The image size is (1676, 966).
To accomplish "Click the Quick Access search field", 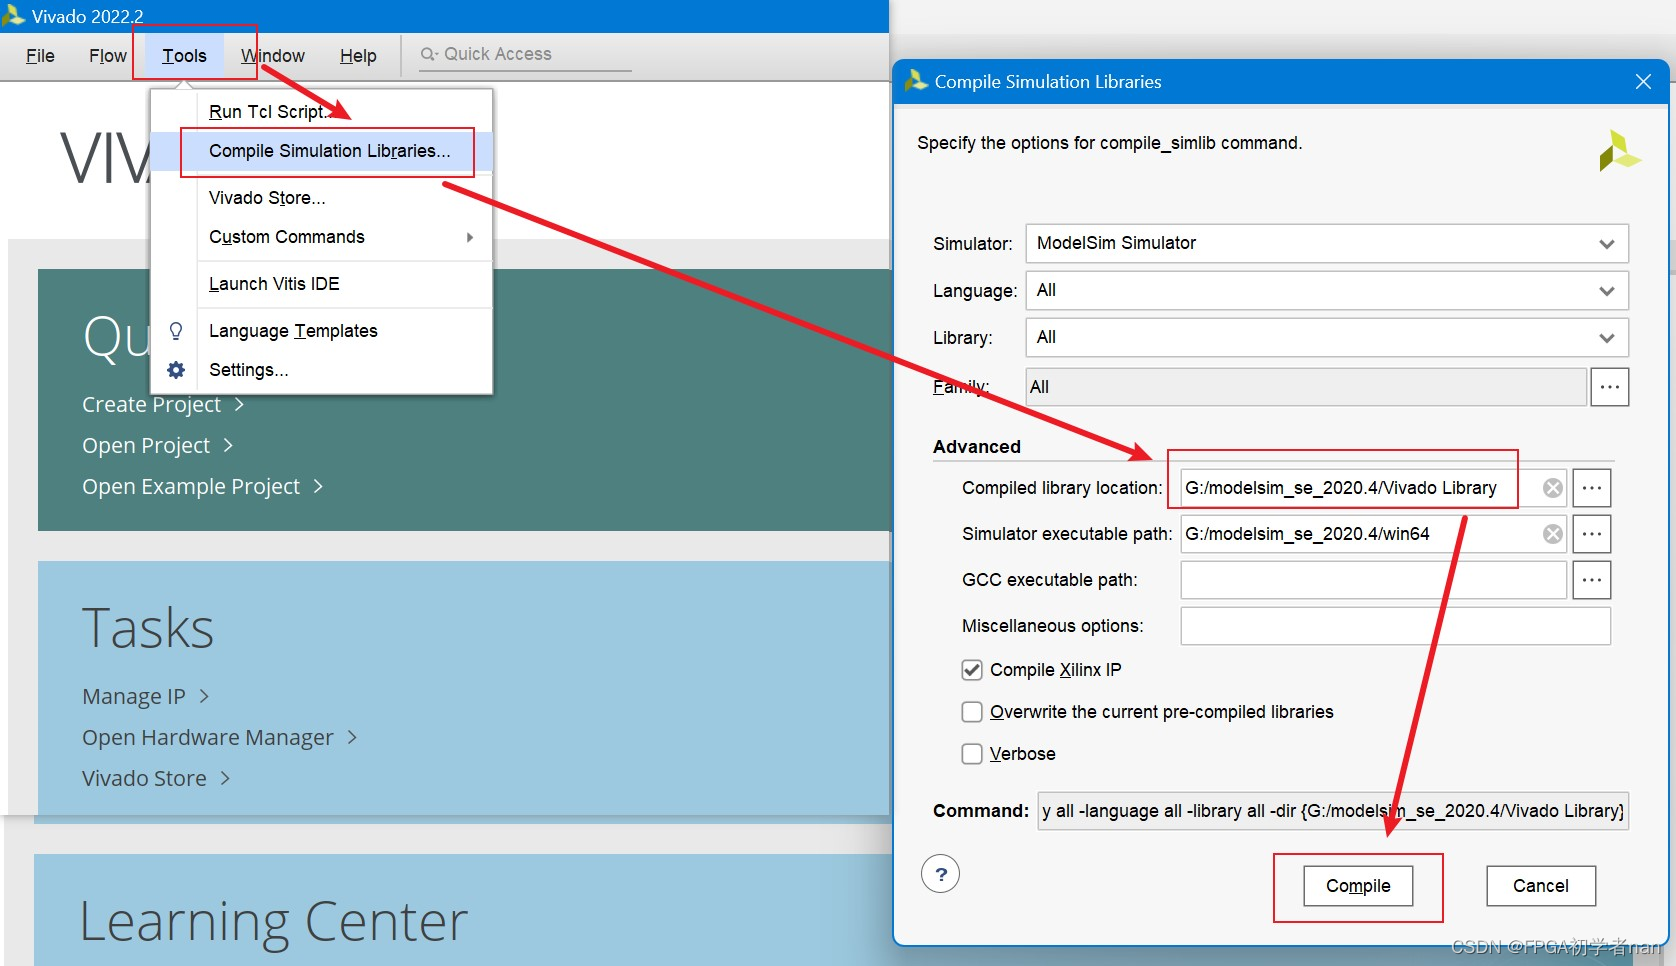I will [525, 54].
